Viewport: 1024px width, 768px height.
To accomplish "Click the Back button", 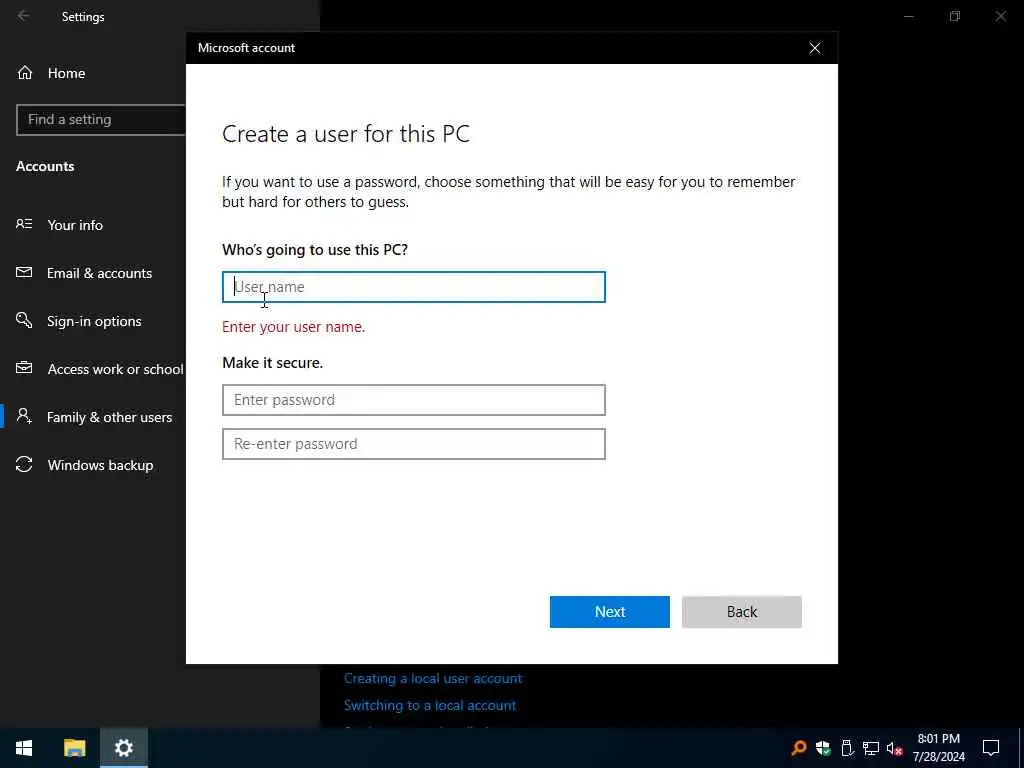I will (742, 611).
